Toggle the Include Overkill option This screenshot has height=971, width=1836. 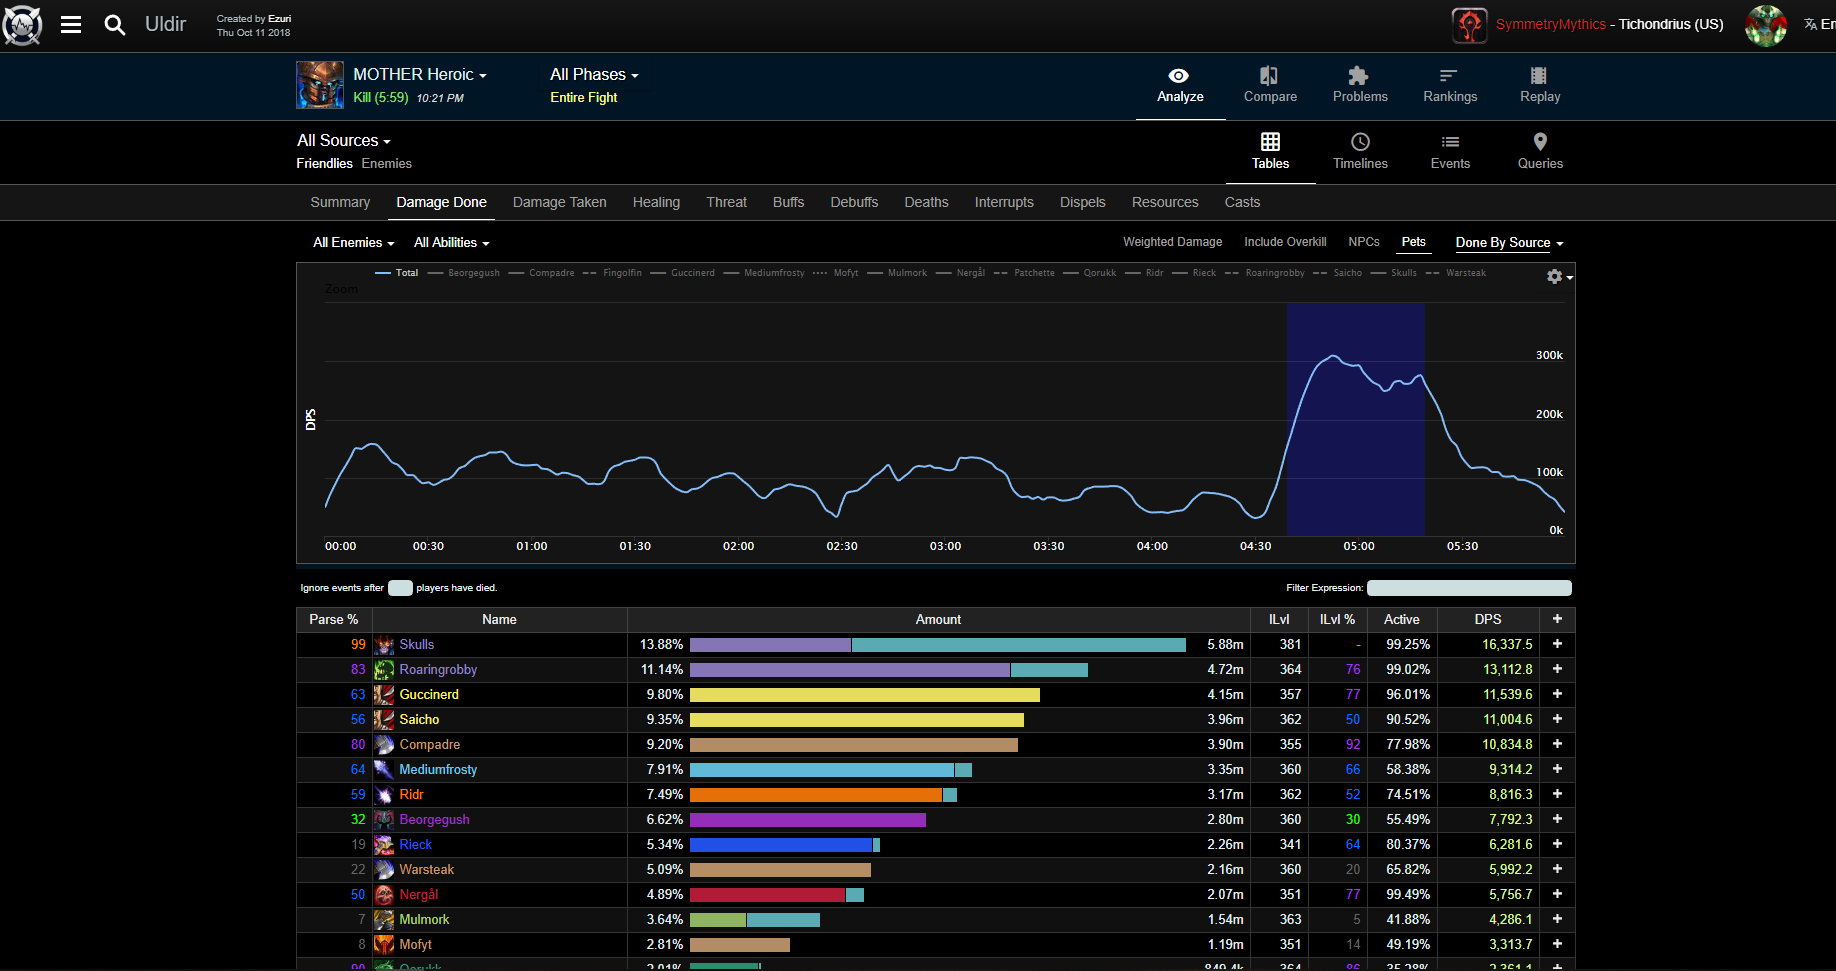click(x=1285, y=242)
